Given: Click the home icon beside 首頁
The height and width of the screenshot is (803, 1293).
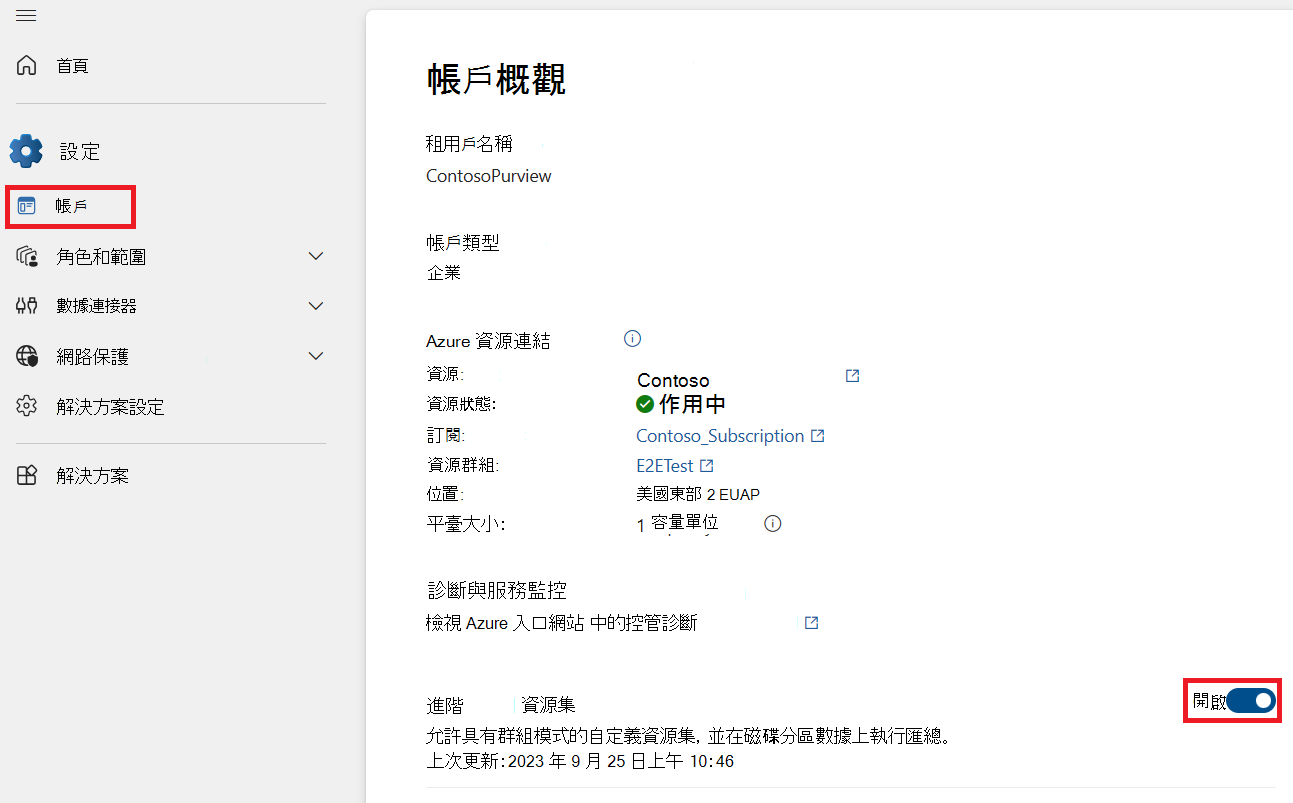Looking at the screenshot, I should point(27,66).
